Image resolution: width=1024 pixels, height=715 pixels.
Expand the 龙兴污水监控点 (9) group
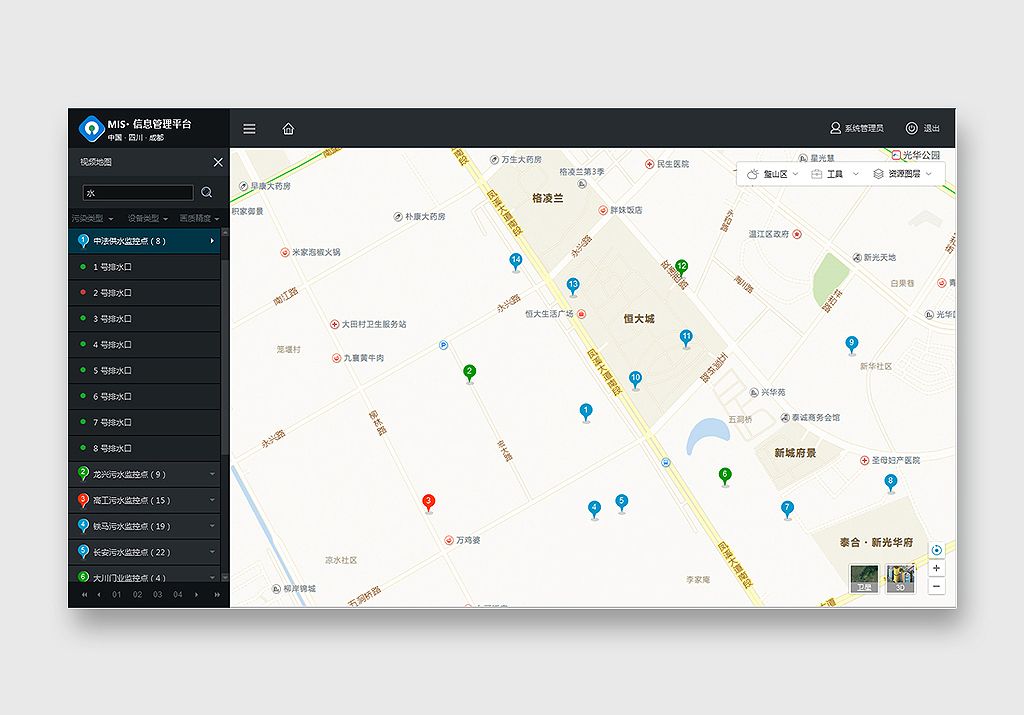point(144,474)
